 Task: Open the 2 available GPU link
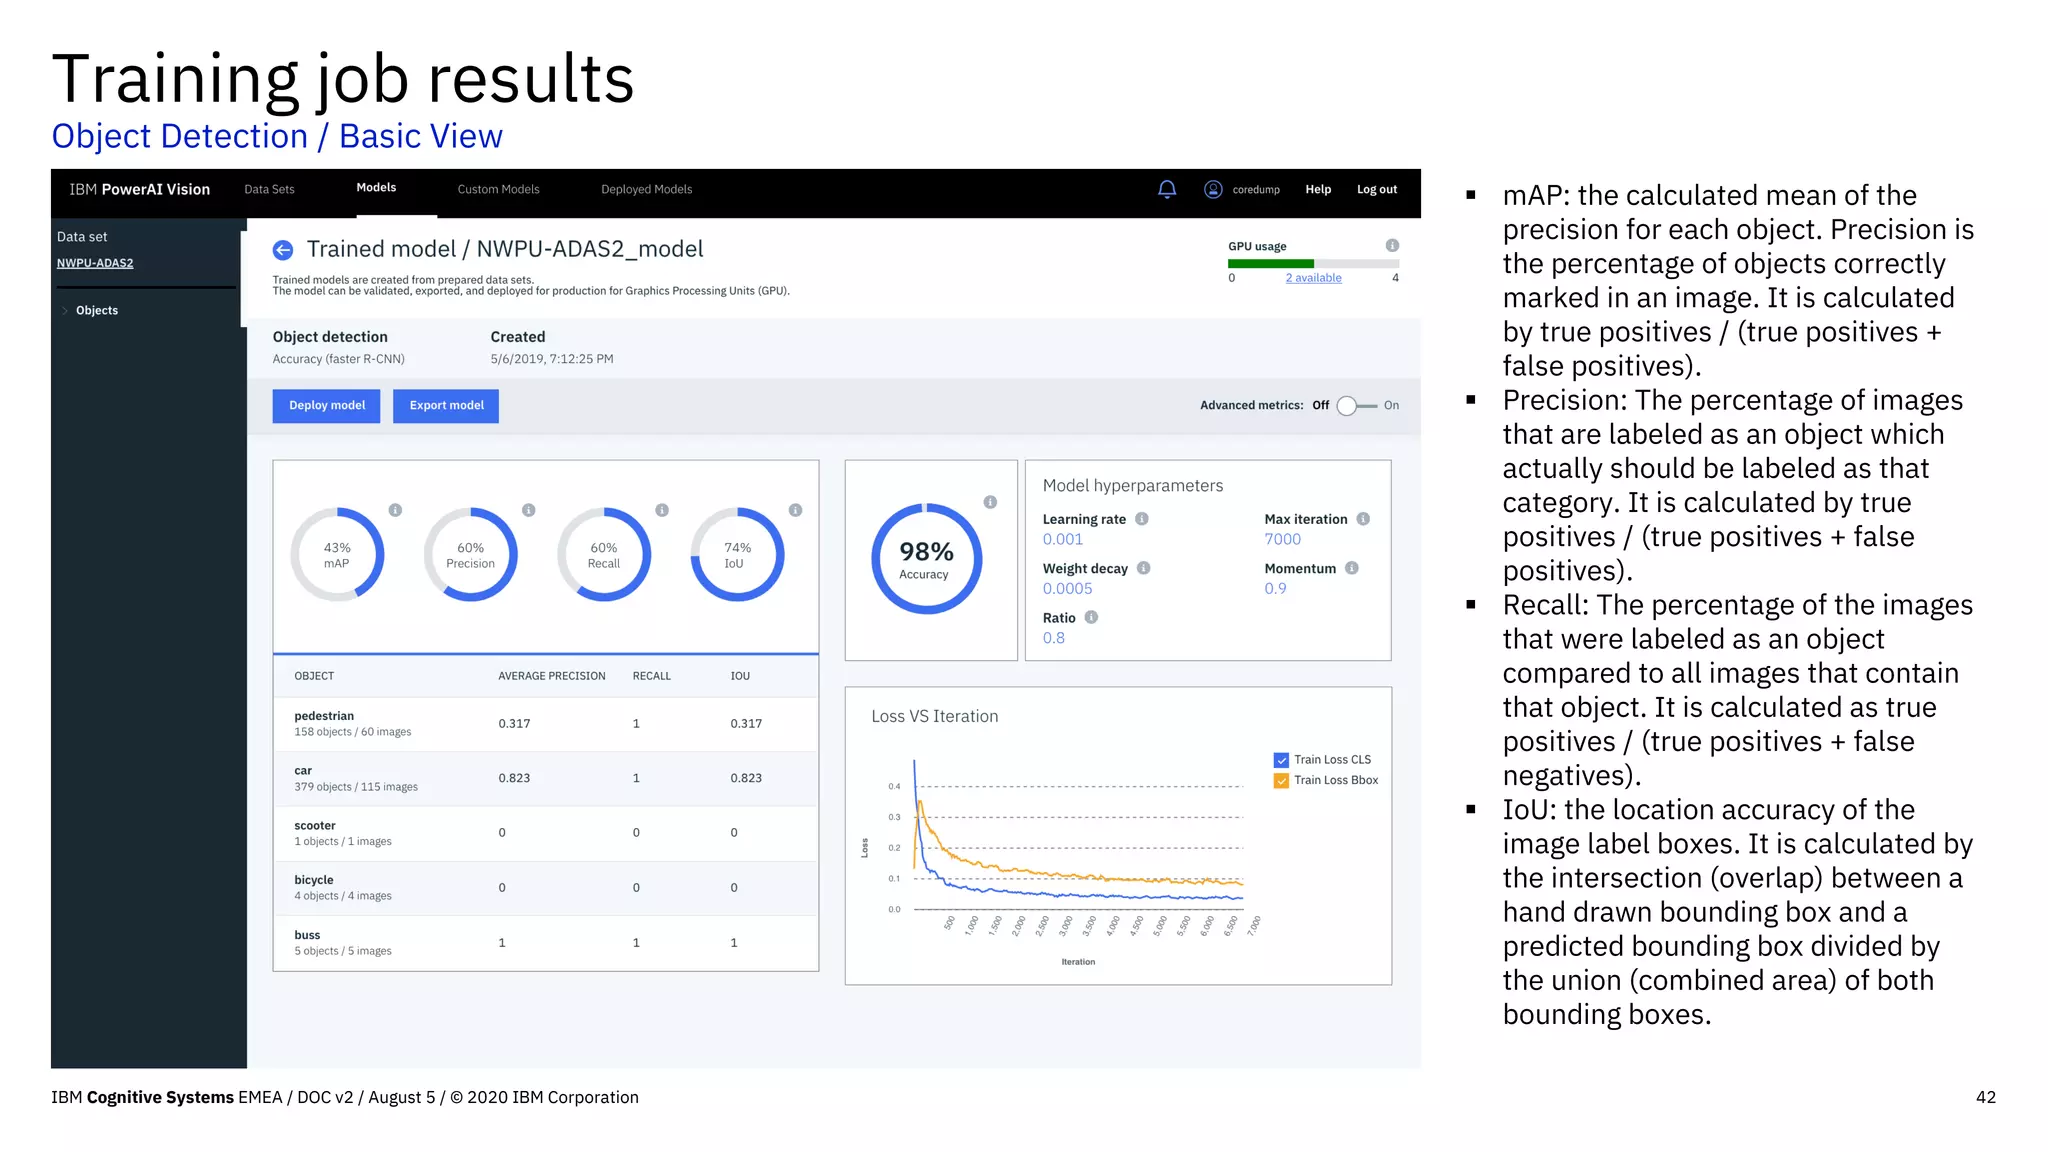[x=1313, y=278]
